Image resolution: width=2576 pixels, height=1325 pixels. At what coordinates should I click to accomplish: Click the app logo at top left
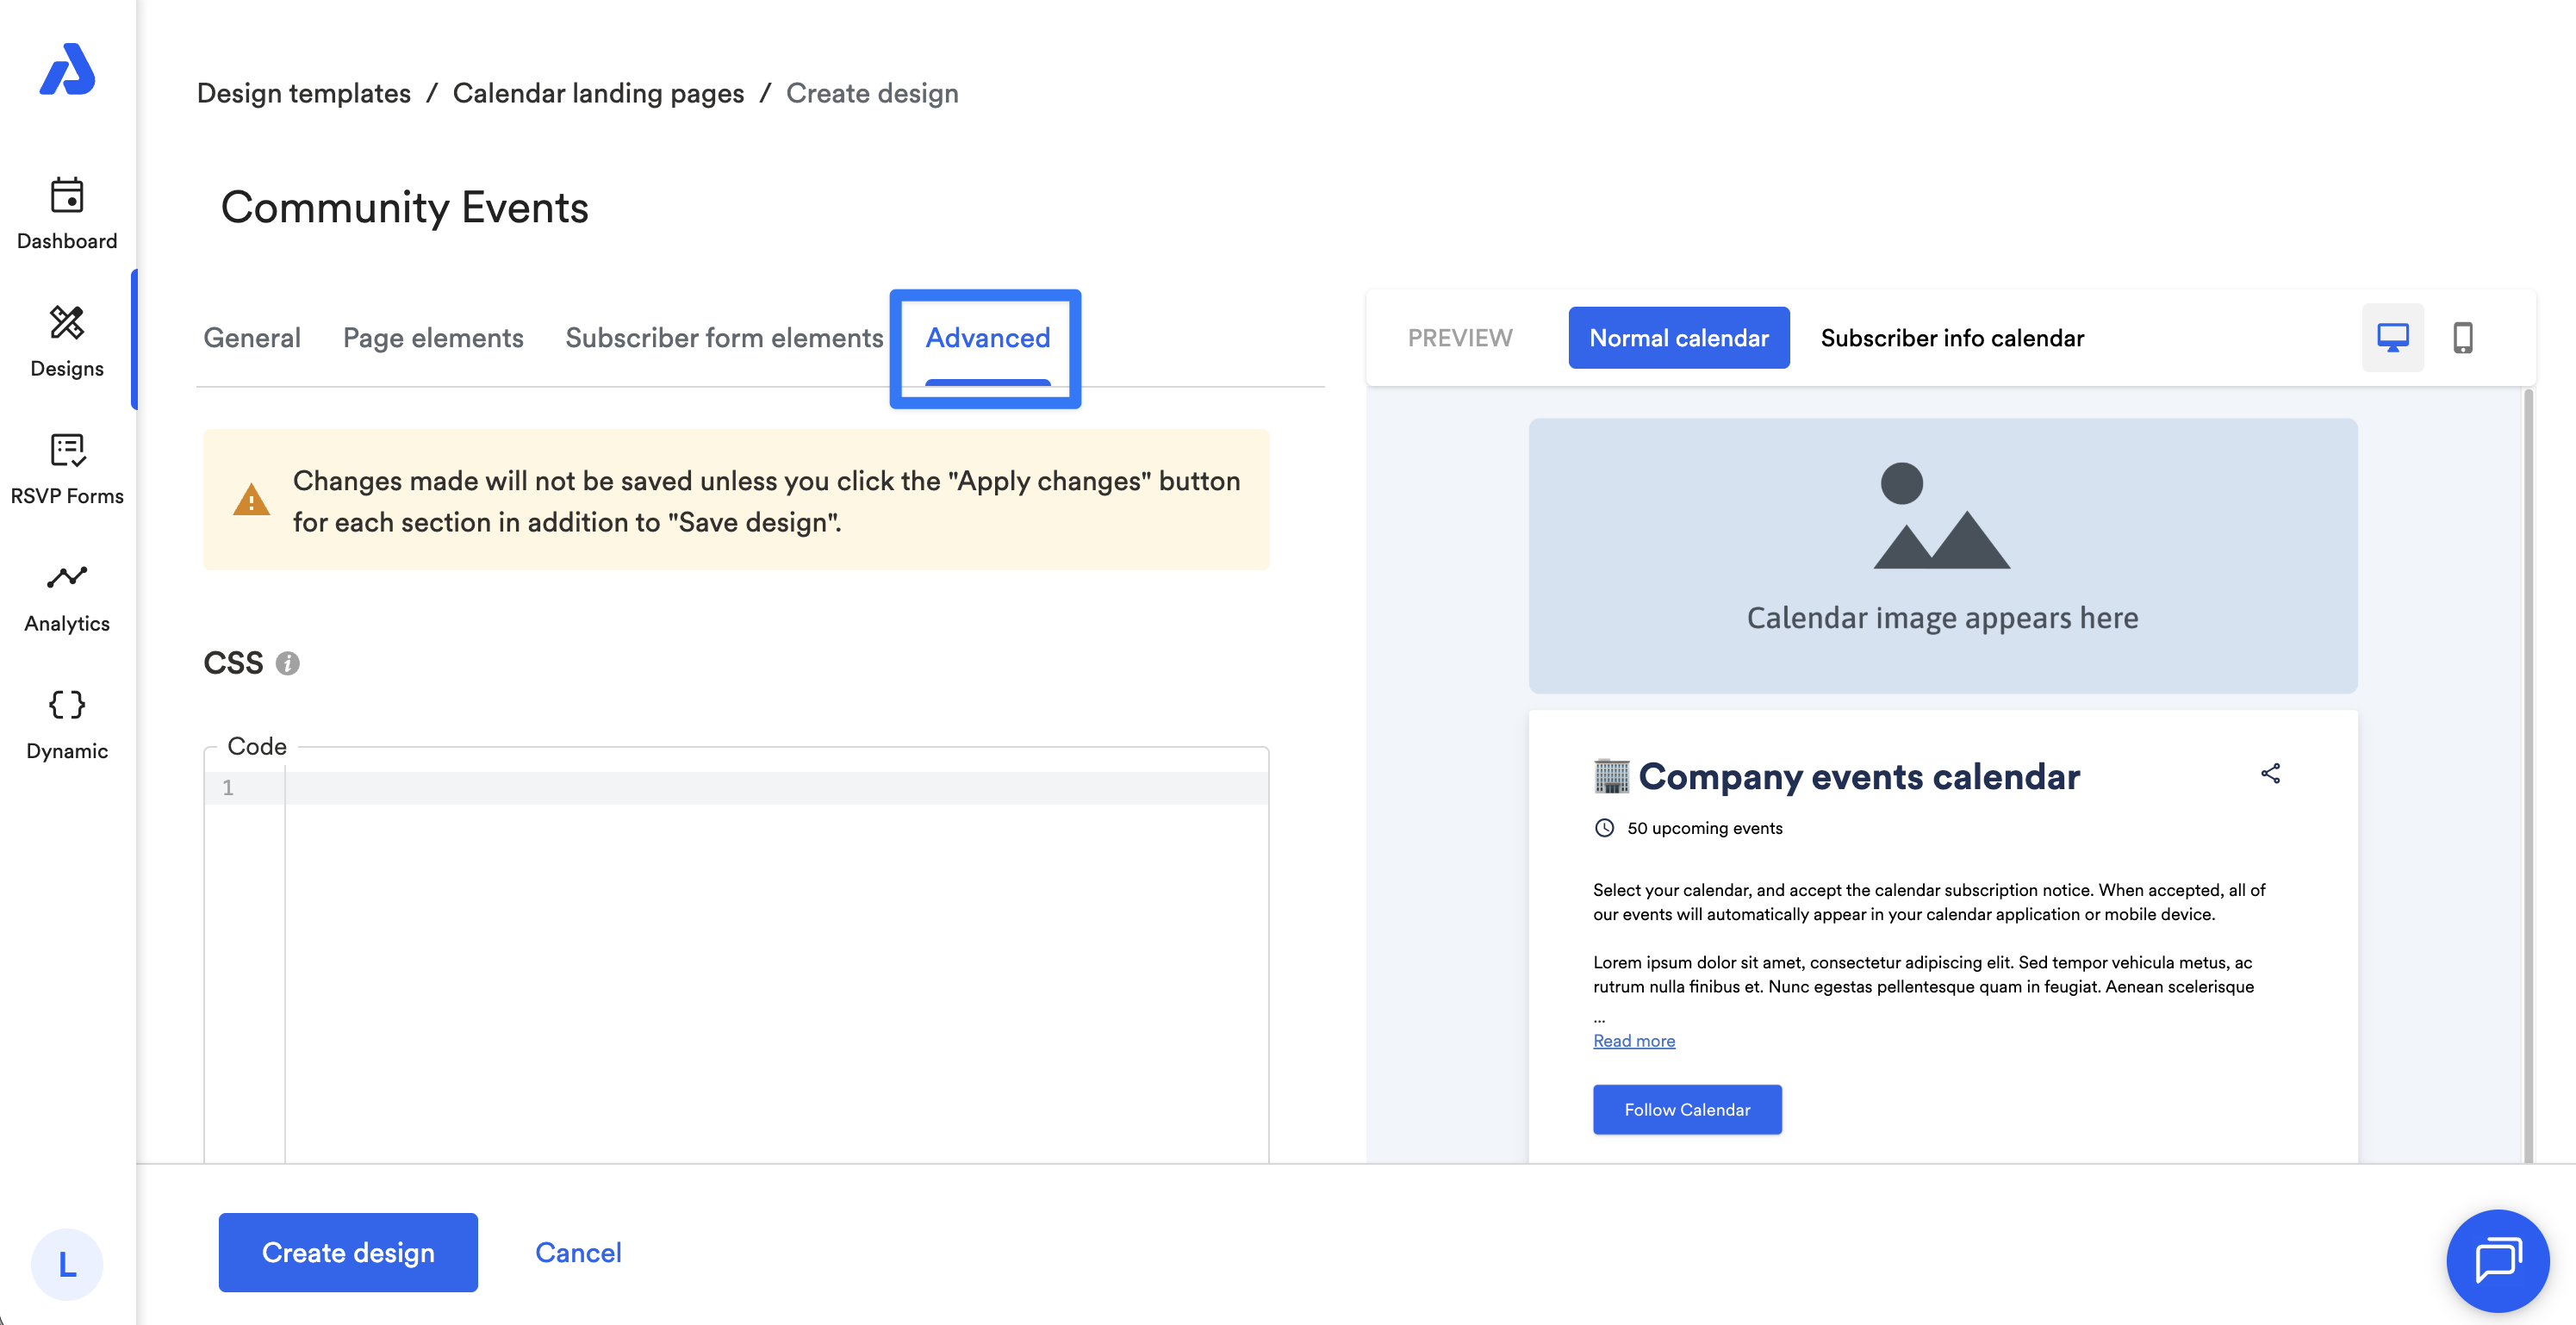67,70
